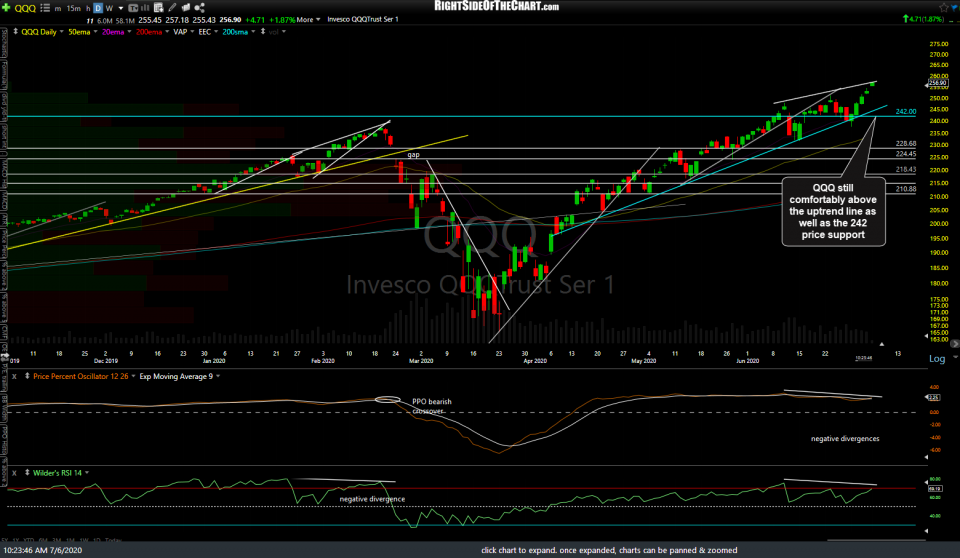Click the 242.00 support level label
Screen dimensions: 960x558
click(906, 111)
